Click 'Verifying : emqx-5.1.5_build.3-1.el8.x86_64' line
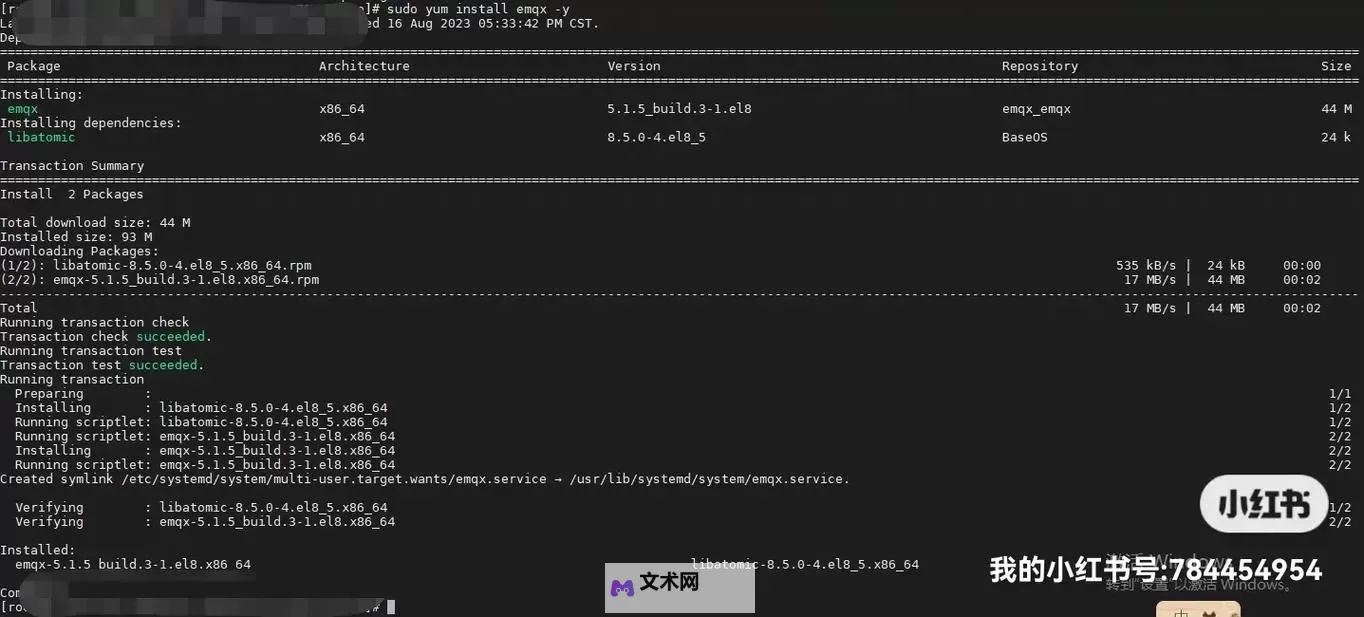 [205, 522]
